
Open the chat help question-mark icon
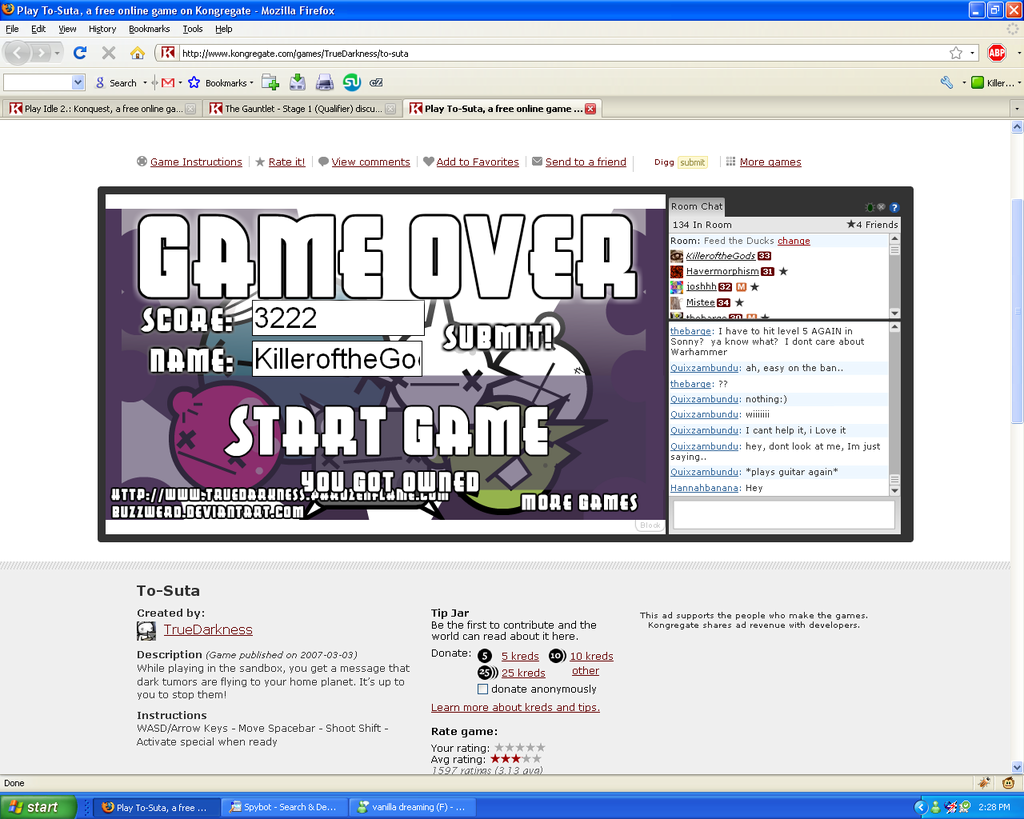[894, 207]
